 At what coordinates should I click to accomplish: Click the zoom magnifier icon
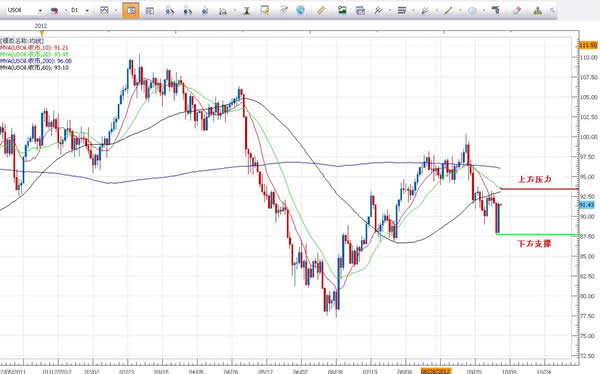click(x=223, y=11)
